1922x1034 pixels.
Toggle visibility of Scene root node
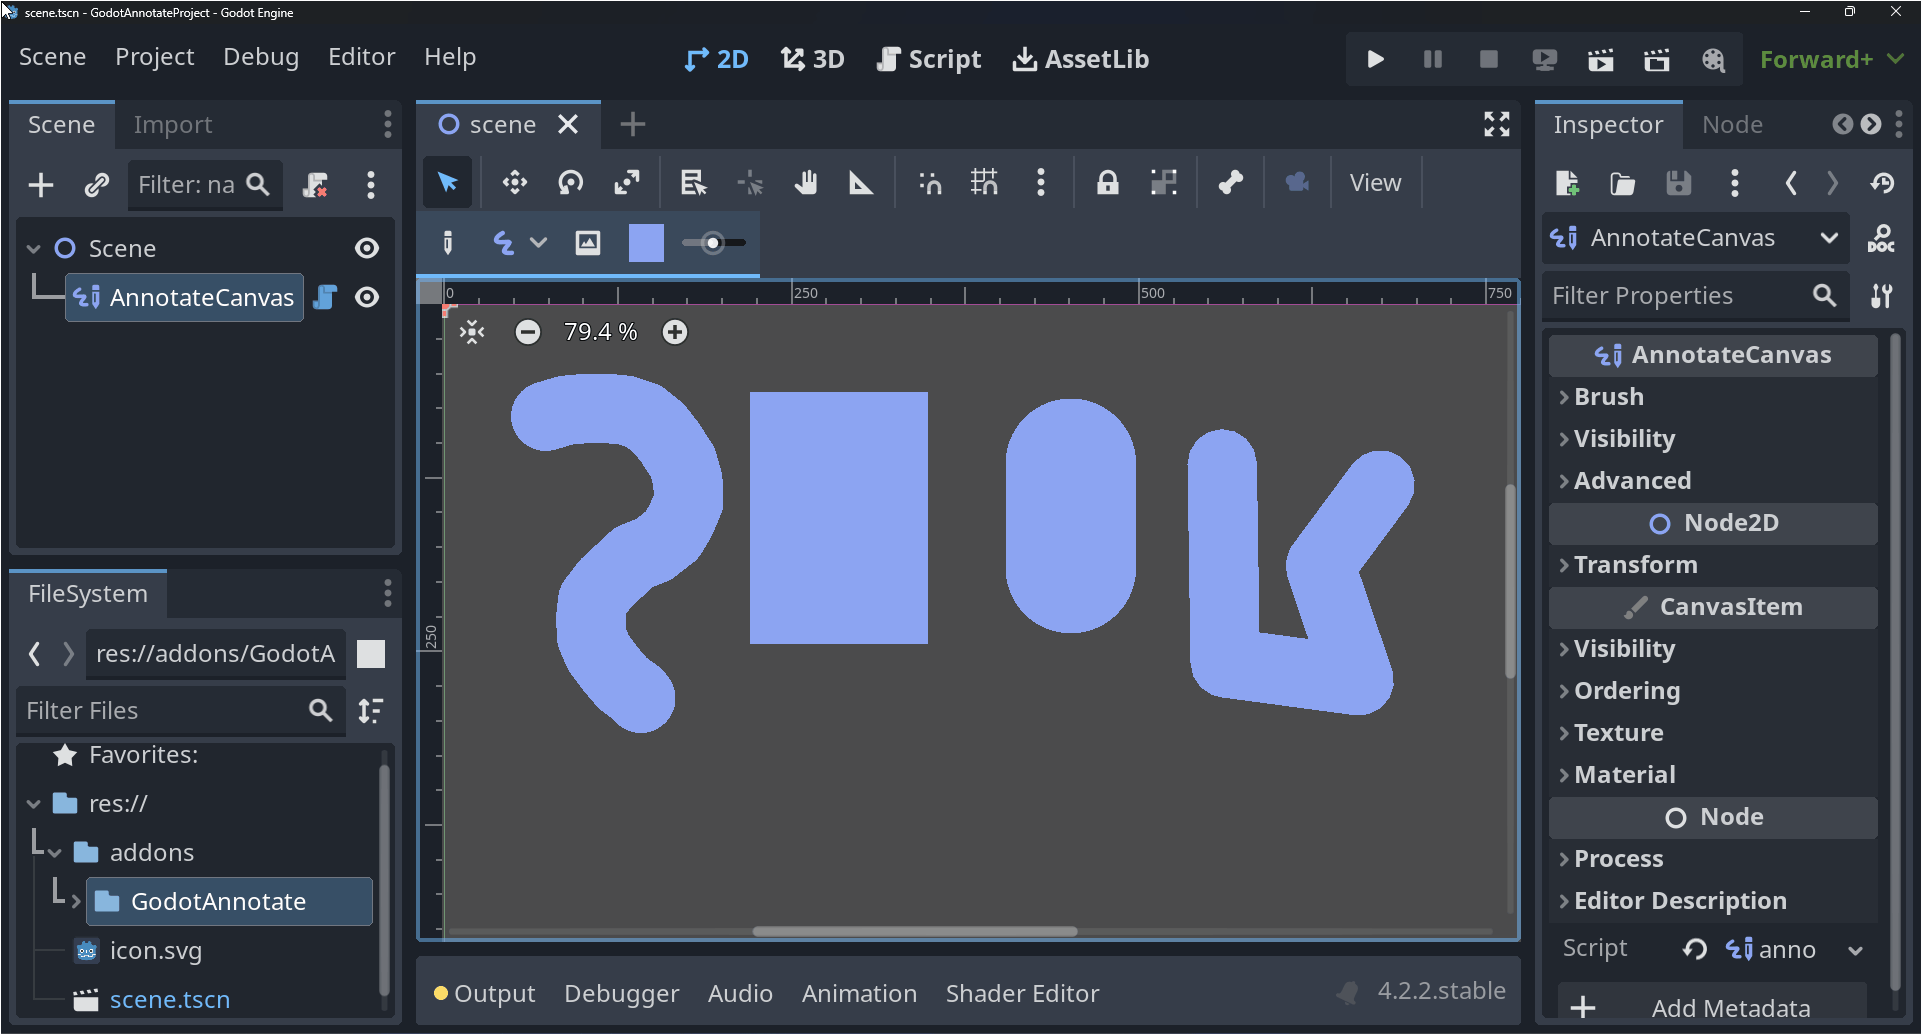tap(367, 248)
